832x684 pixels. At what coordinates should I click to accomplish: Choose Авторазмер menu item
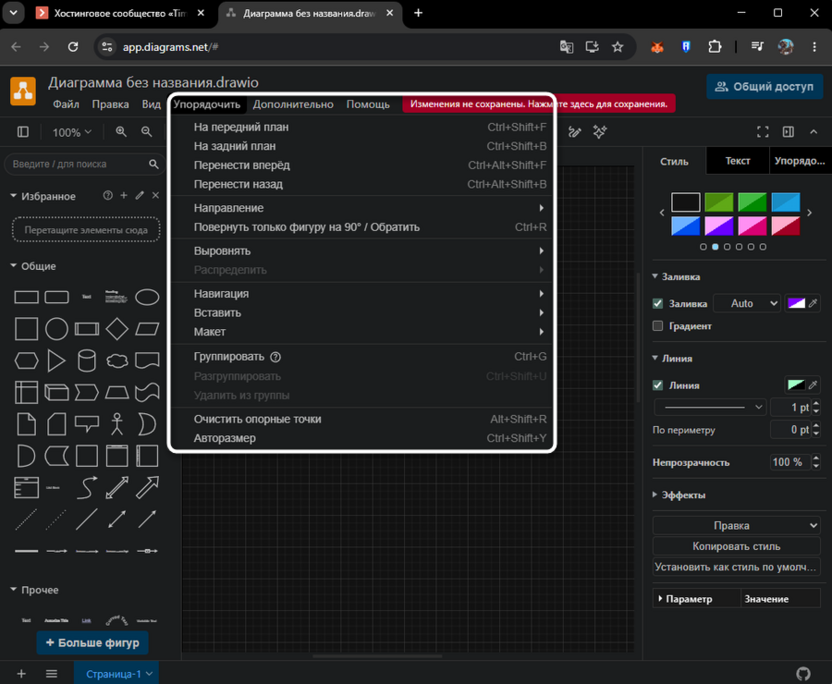[x=362, y=438]
